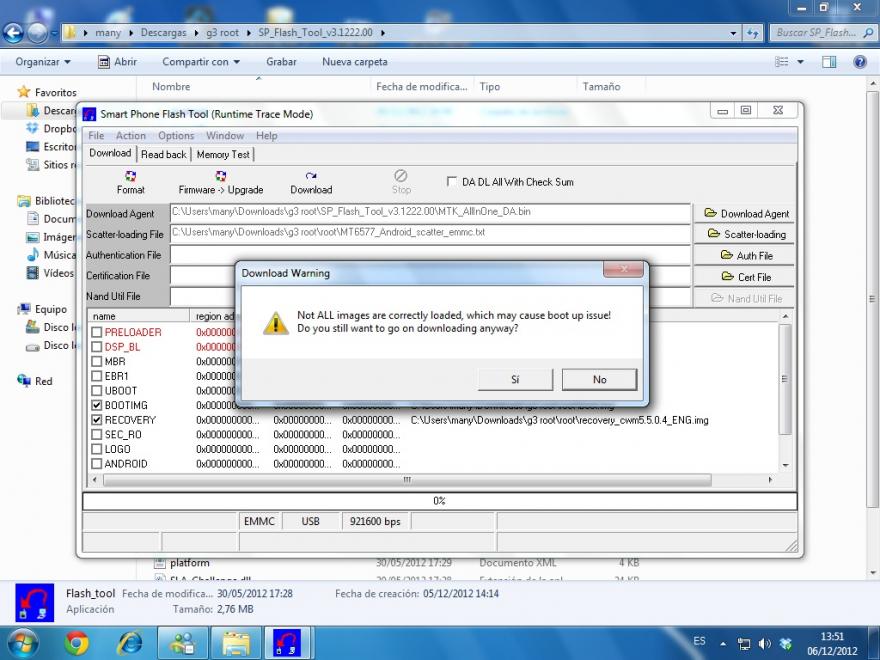Click the Nand Util File button

tap(745, 298)
